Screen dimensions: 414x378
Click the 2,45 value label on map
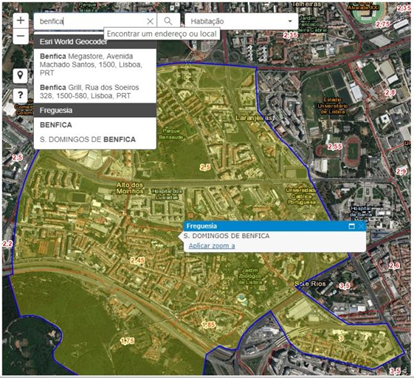pyautogui.click(x=138, y=261)
